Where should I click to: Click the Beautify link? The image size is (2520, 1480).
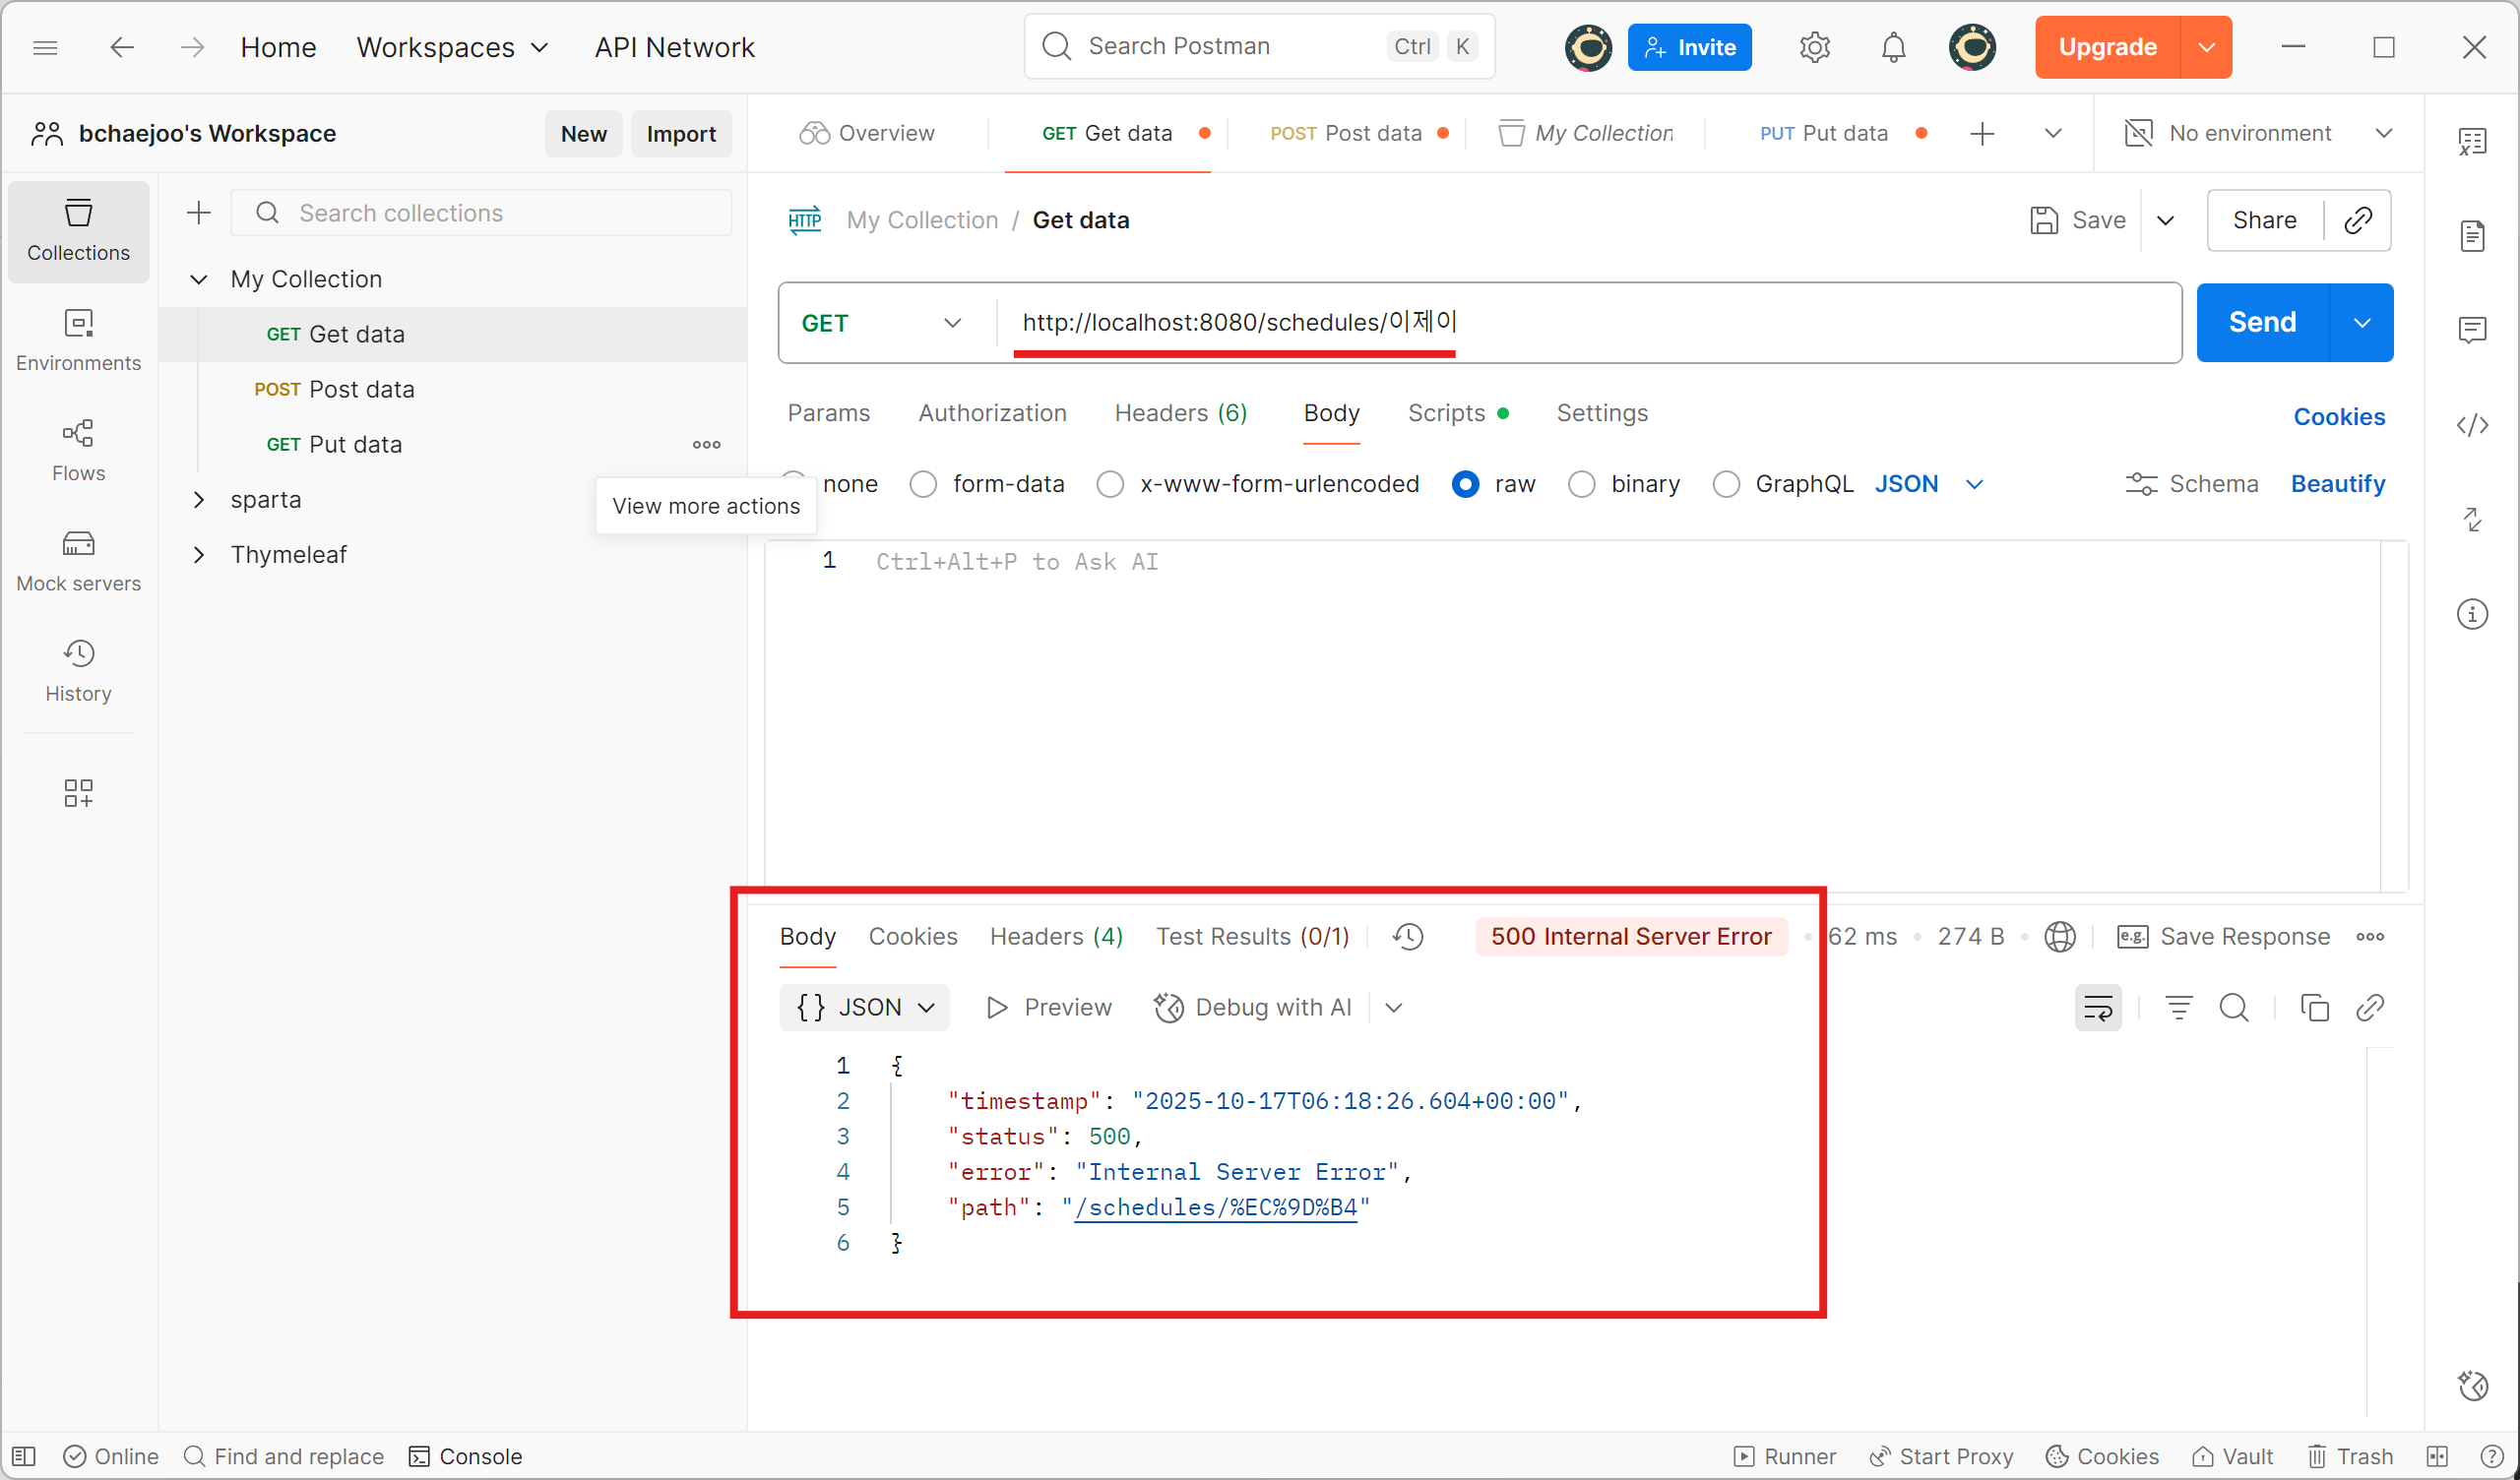[2337, 484]
